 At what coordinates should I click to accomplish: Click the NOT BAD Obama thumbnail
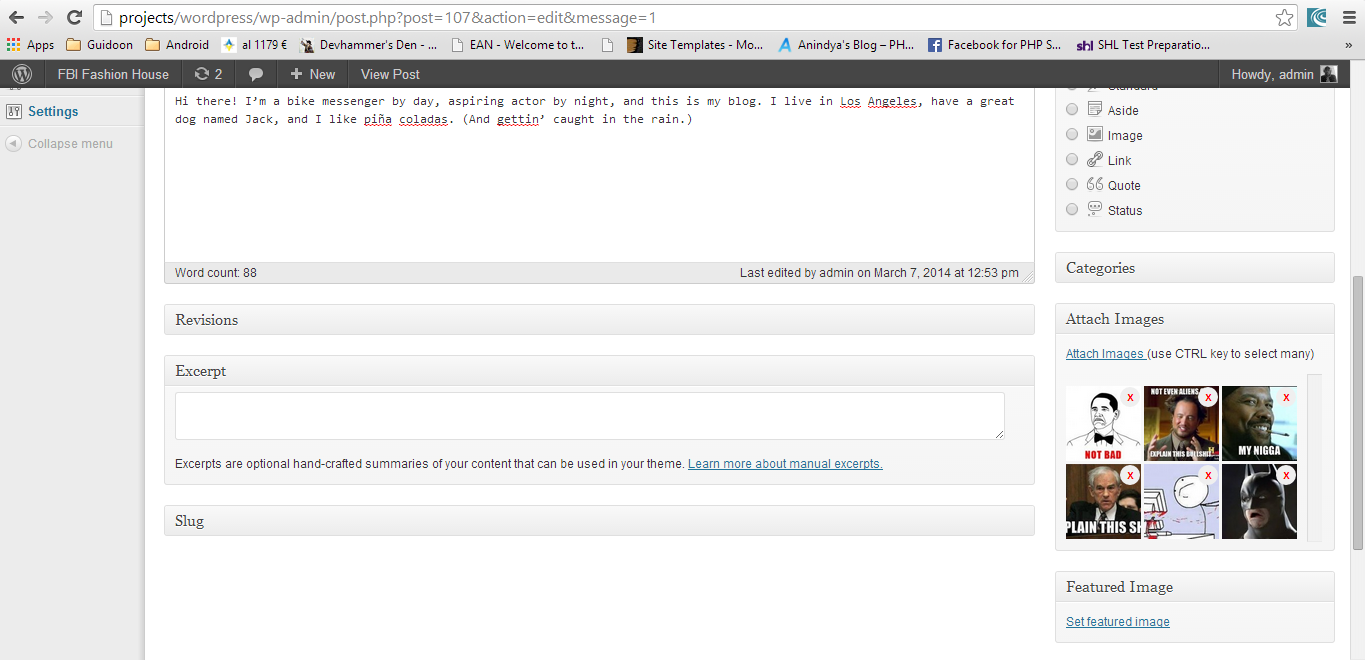pos(1103,423)
